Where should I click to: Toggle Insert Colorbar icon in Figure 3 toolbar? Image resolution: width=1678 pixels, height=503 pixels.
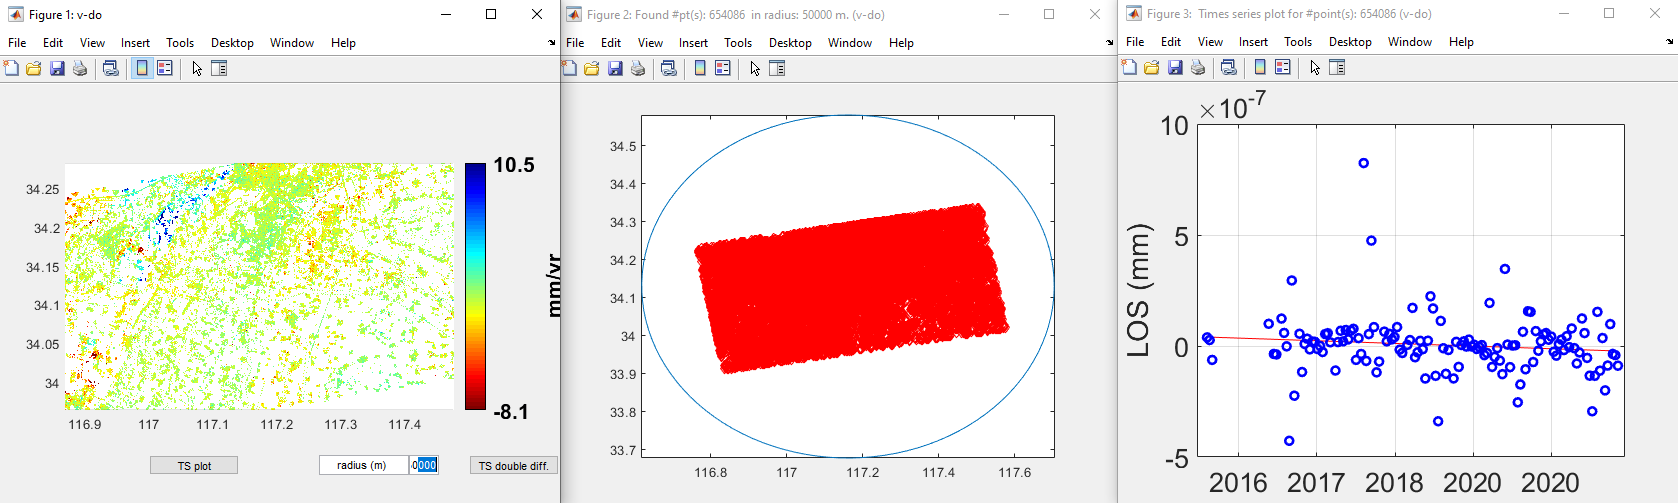click(x=1260, y=67)
